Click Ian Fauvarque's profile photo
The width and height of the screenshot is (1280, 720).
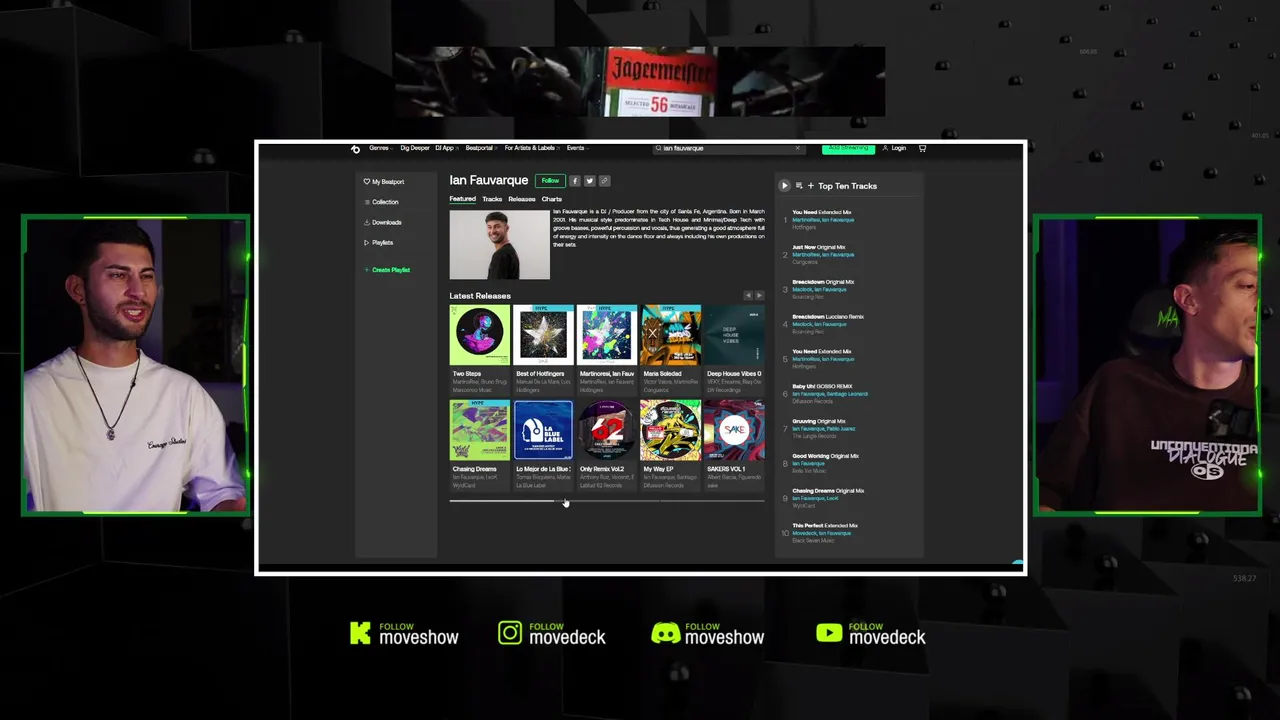499,244
